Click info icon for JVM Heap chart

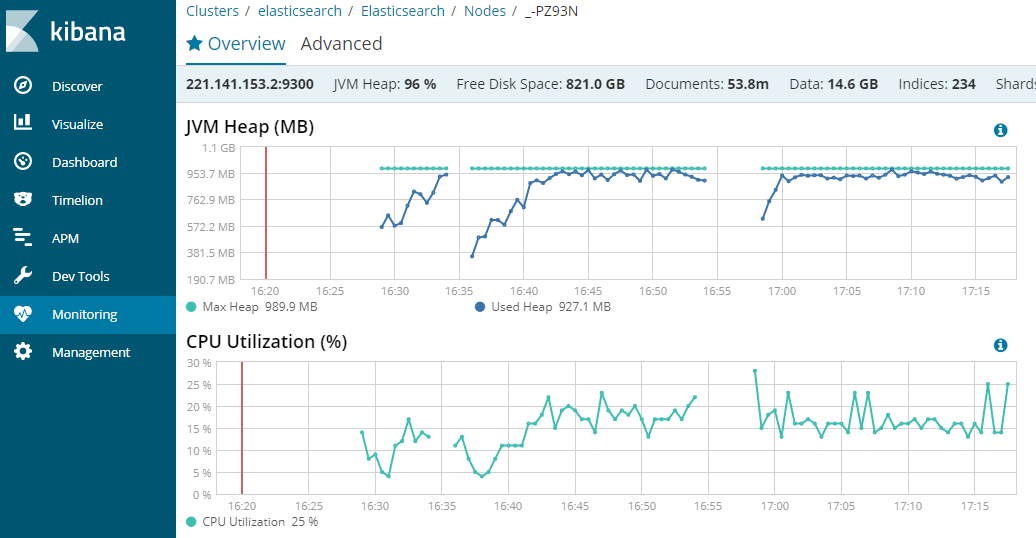(x=1000, y=130)
